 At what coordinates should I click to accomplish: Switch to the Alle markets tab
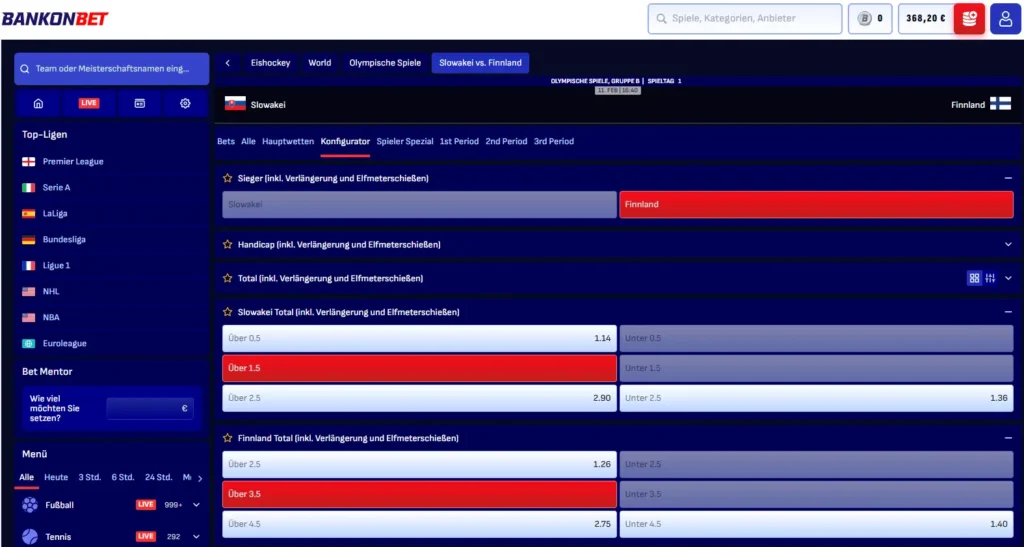tap(248, 142)
